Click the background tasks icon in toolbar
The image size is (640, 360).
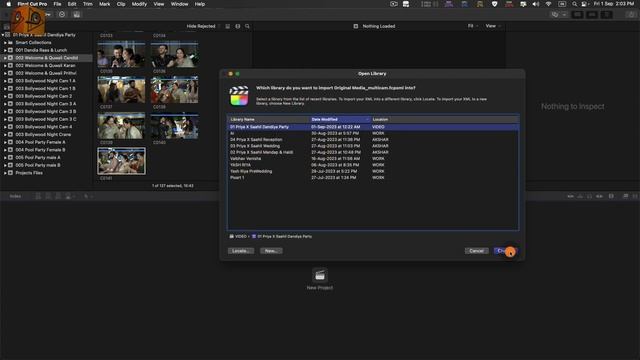pyautogui.click(x=62, y=14)
